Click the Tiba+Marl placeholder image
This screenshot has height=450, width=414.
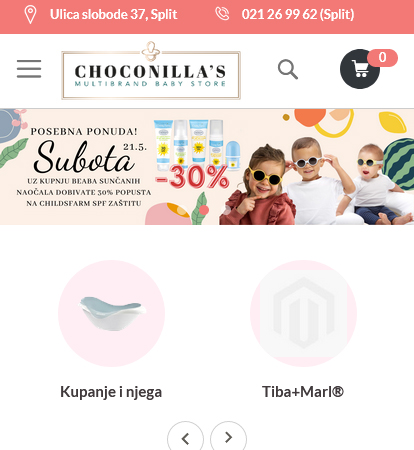(303, 313)
